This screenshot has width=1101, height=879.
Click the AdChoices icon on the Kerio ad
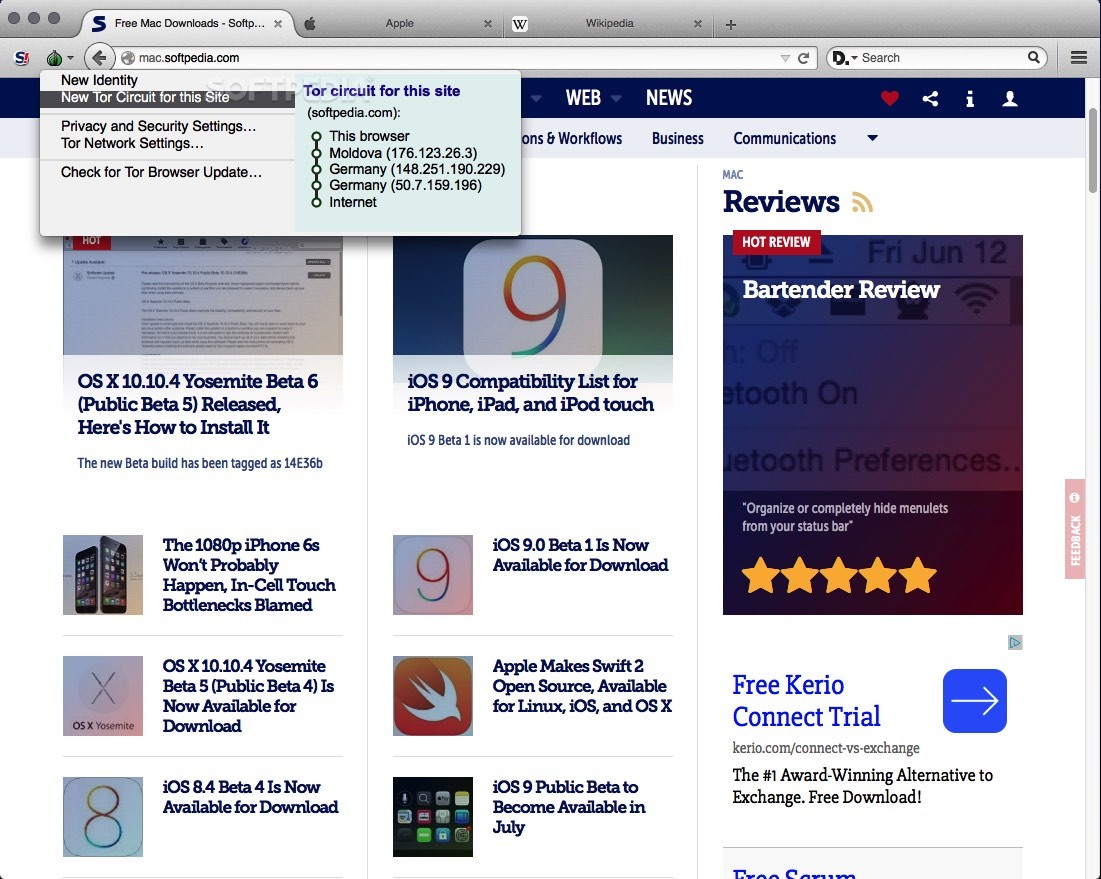(x=1015, y=642)
